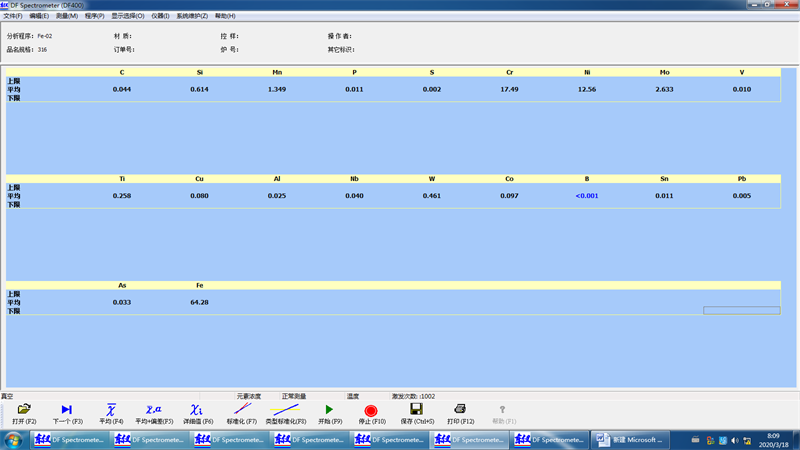Select the Average (平均 F4) icon

[x=111, y=411]
